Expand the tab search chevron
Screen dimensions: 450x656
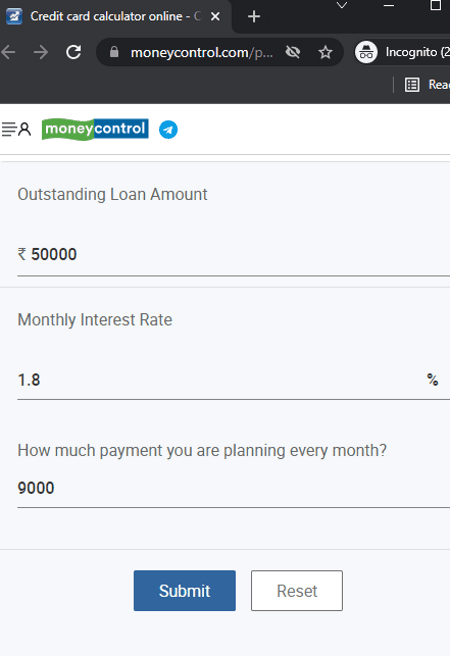pos(342,5)
